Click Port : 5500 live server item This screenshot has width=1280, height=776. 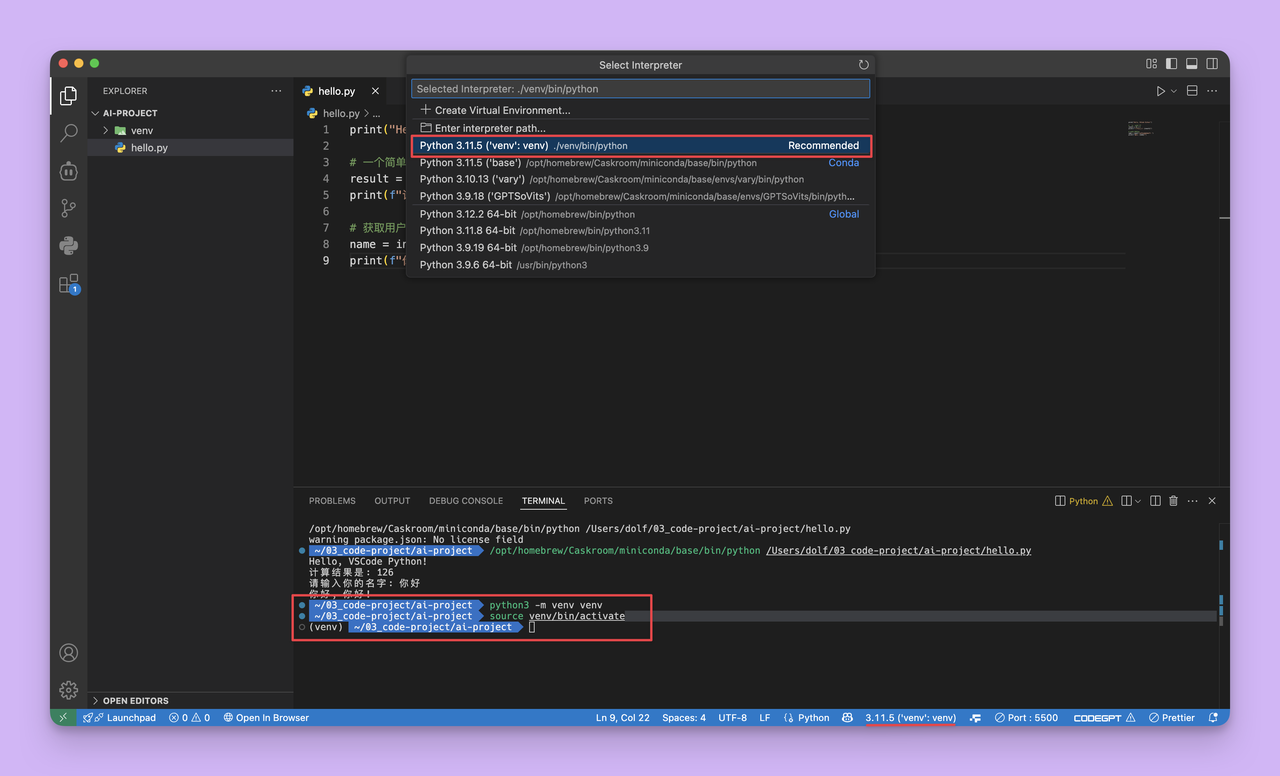point(1026,718)
